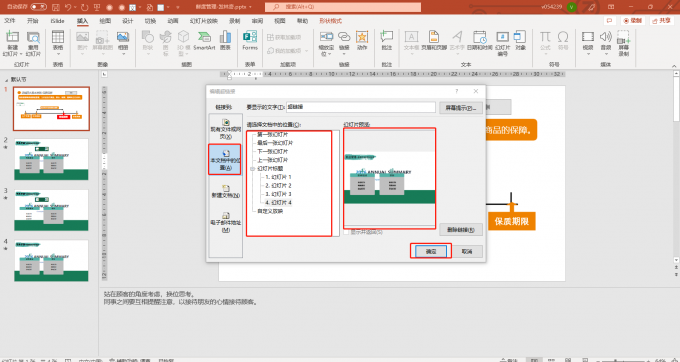Image resolution: width=680 pixels, height=362 pixels.
Task: Click the ScreenTip (屏幕提示) button
Action: [461, 108]
